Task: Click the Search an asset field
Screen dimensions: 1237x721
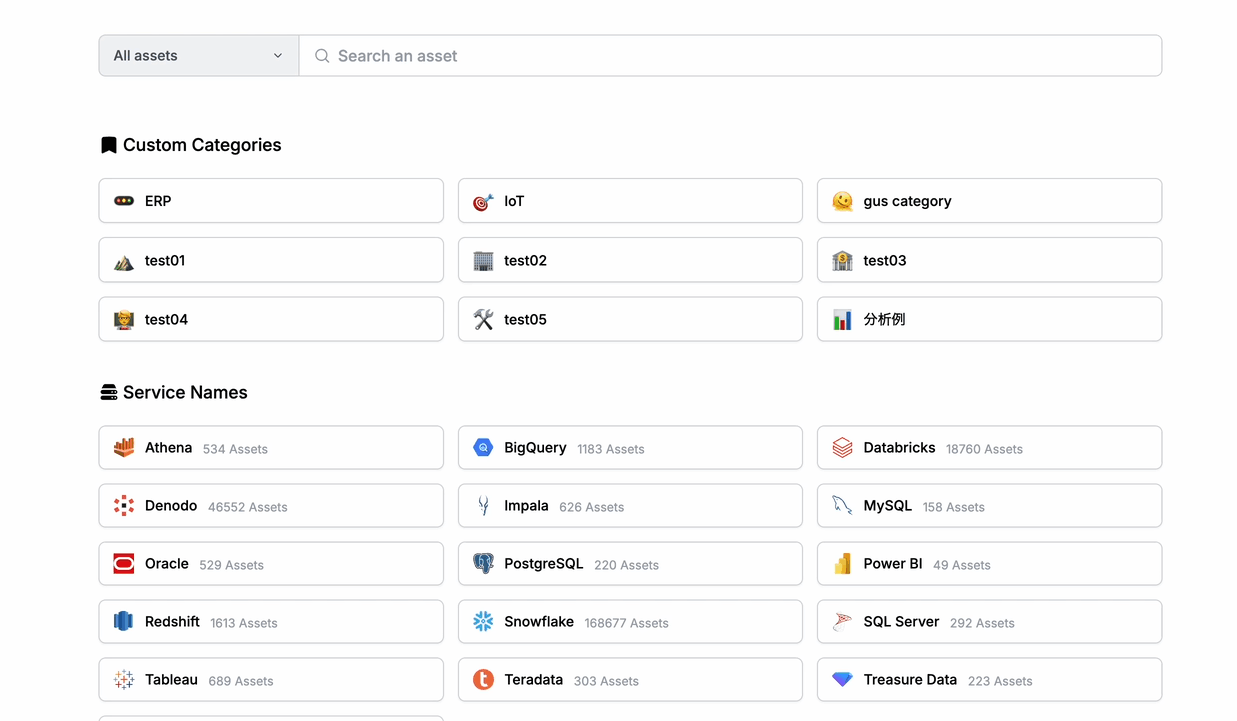Action: [731, 56]
